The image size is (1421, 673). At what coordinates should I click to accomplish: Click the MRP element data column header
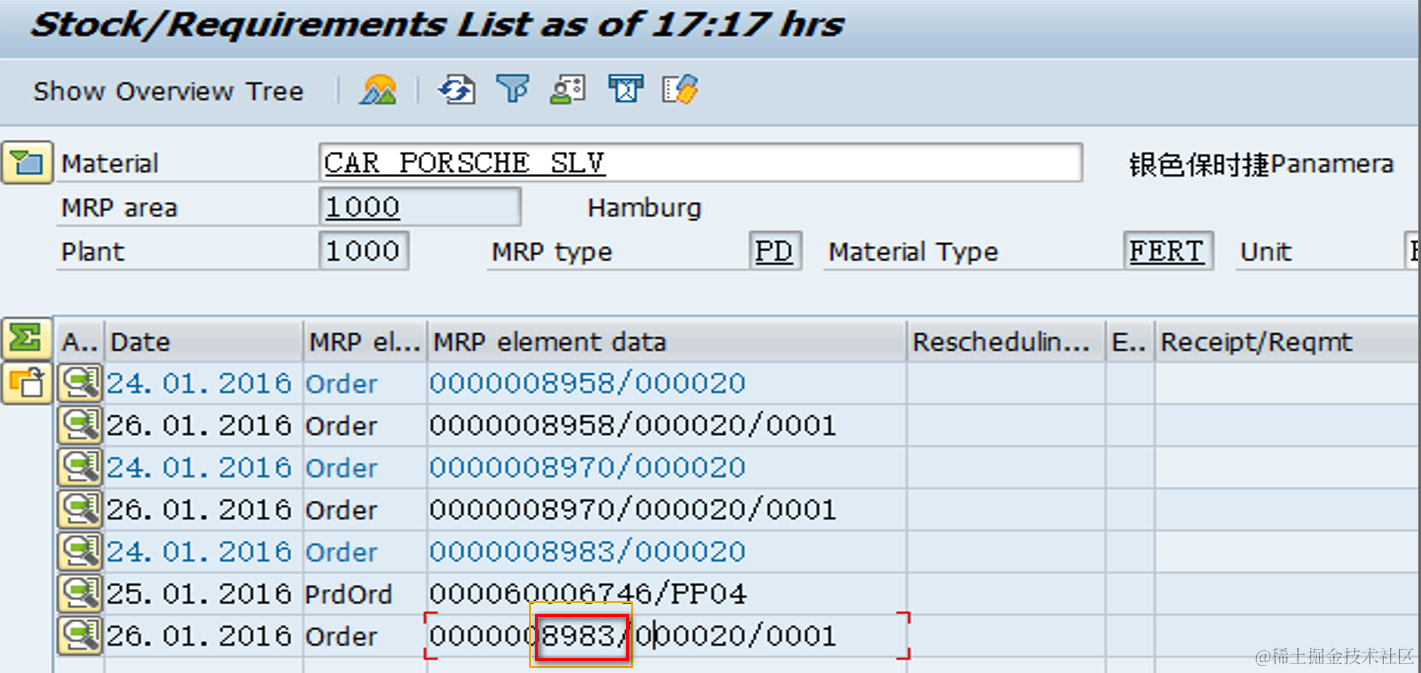tap(667, 342)
